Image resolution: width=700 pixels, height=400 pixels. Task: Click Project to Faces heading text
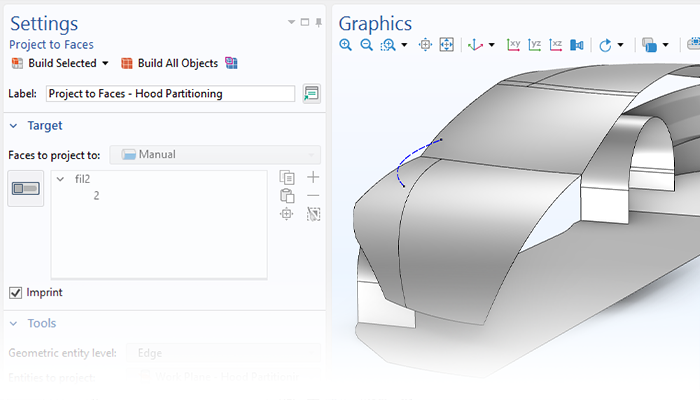(x=51, y=45)
